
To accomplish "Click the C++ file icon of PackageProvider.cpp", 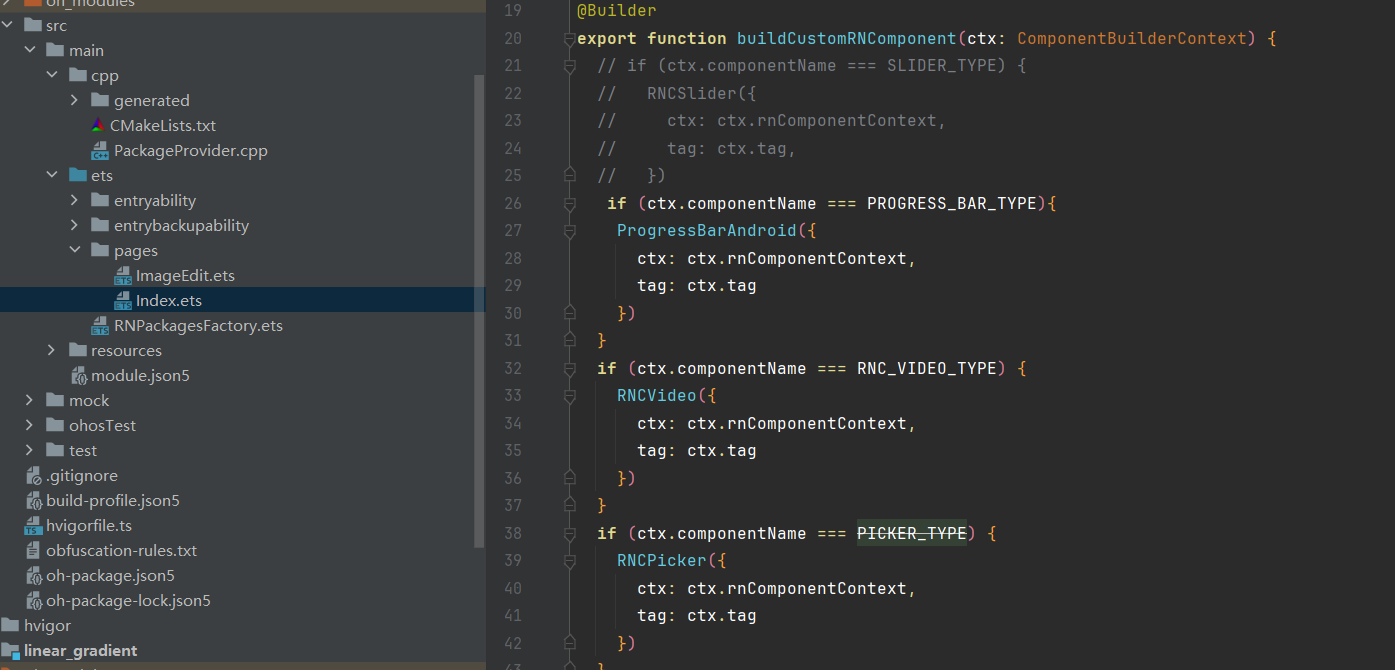I will [x=100, y=151].
